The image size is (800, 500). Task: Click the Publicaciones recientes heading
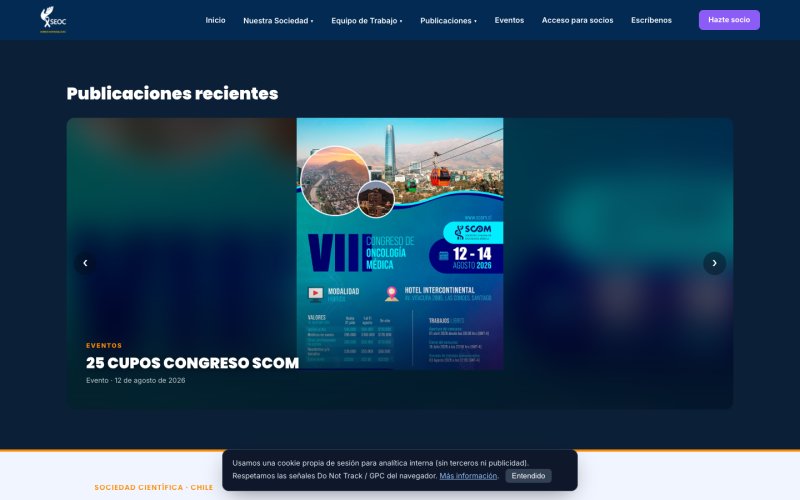(172, 93)
